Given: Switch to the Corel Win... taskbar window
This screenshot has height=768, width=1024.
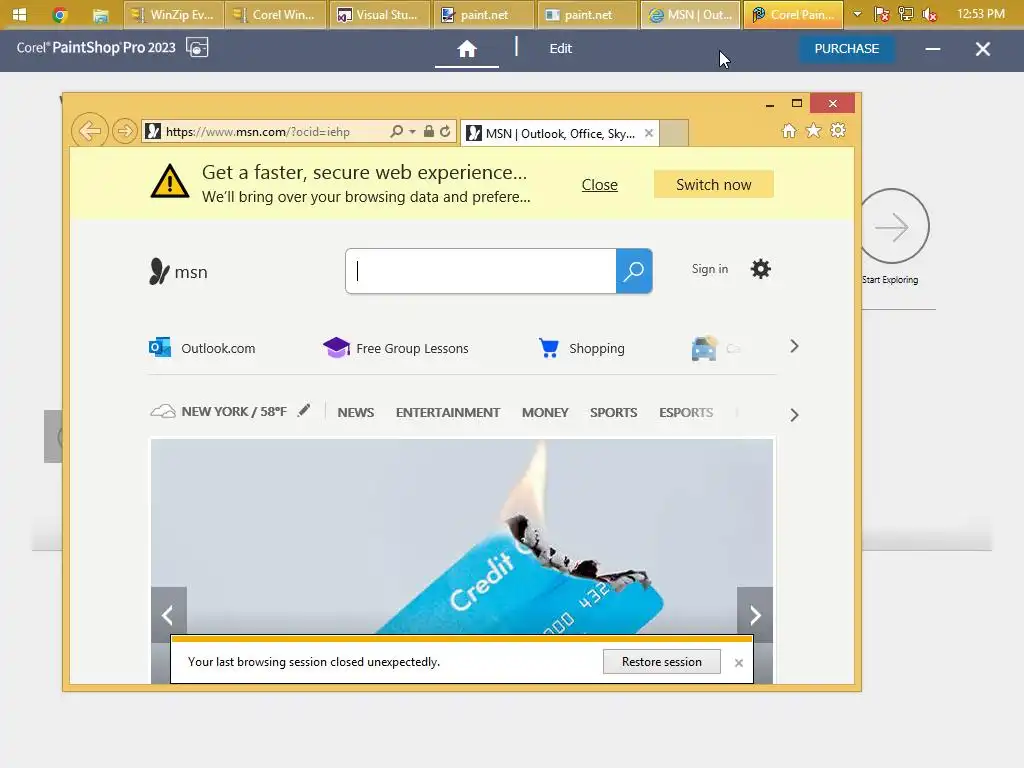Looking at the screenshot, I should (x=275, y=14).
